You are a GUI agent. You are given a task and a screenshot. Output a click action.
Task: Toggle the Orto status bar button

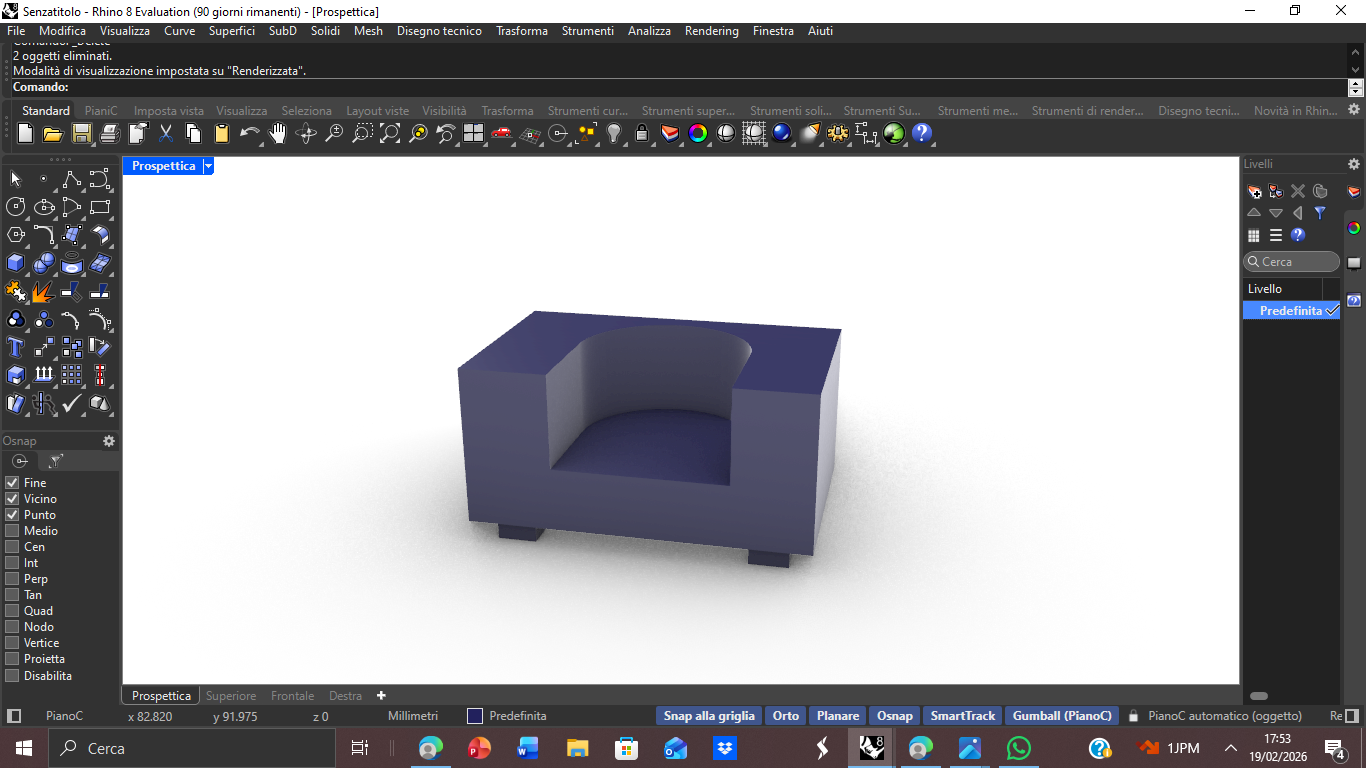(786, 716)
